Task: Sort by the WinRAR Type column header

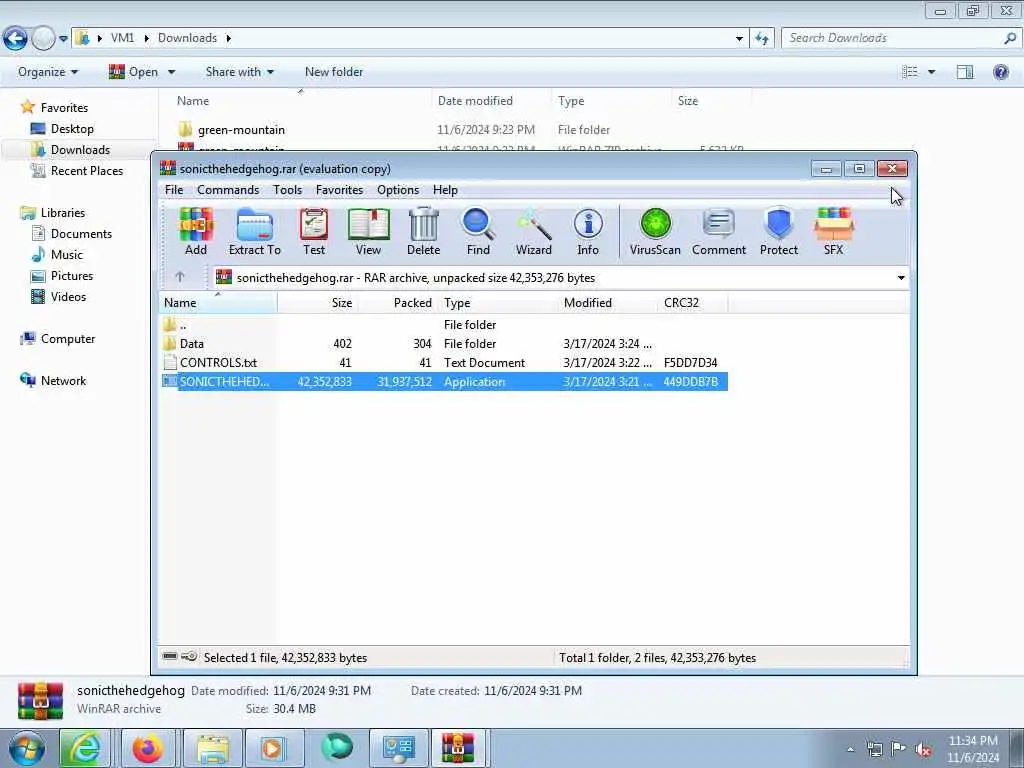Action: pyautogui.click(x=496, y=303)
